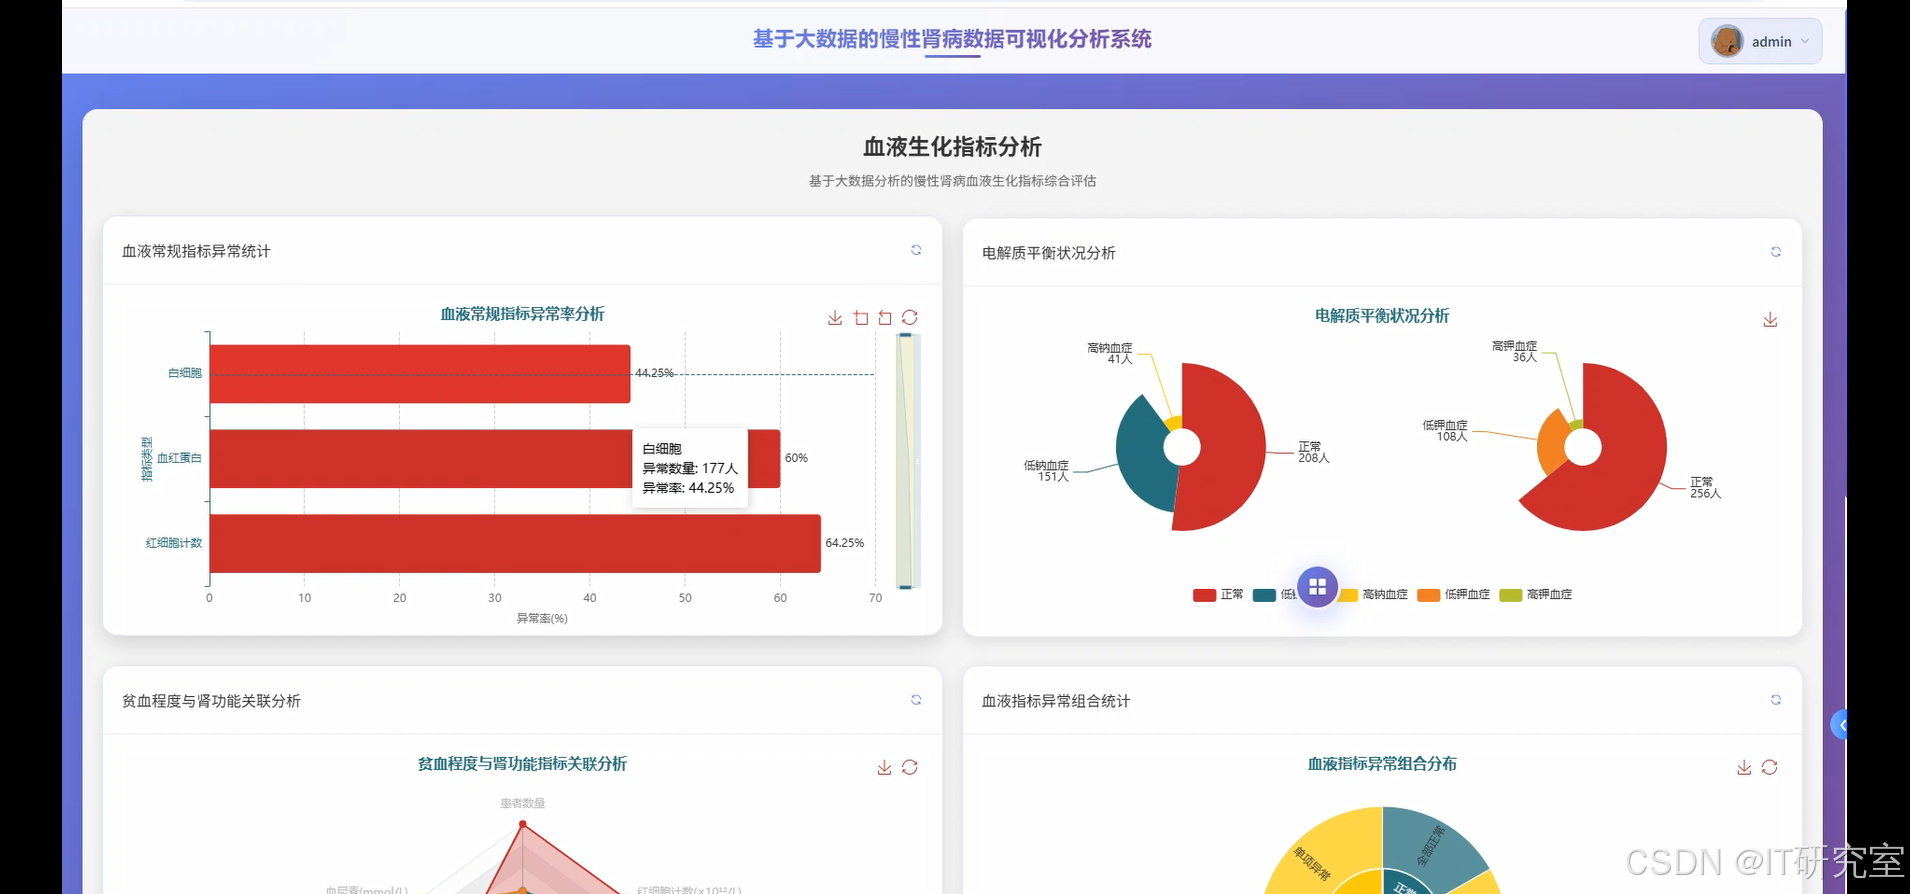Screen dimensions: 1910x894
Task: Refresh the 贫血程度与肾功能关联分析 card
Action: (x=916, y=700)
